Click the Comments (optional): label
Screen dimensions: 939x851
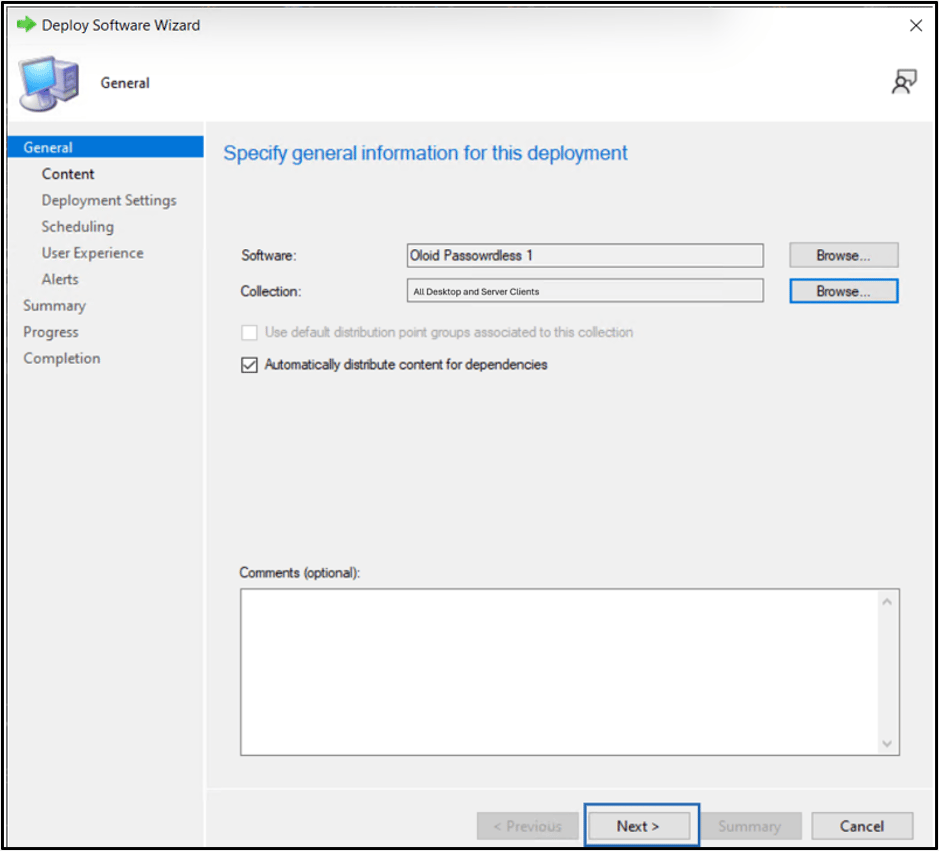pos(299,573)
